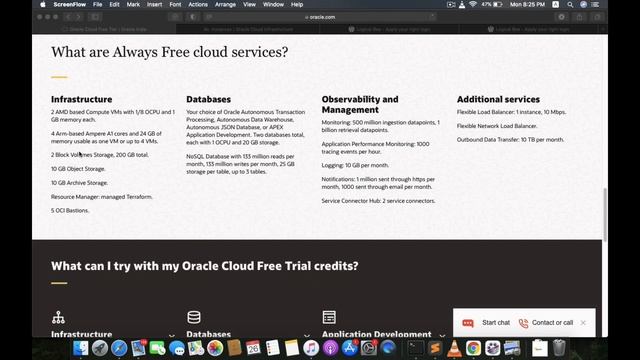Open the Font menu
This screenshot has height=360, width=640.
pos(175,4)
